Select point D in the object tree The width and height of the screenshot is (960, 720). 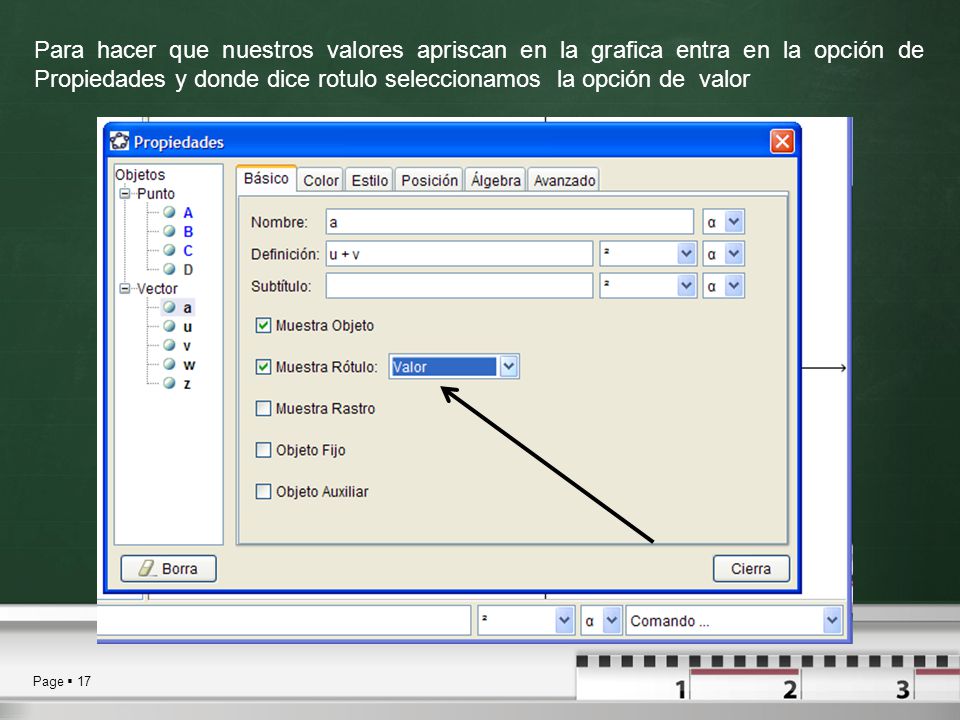click(188, 269)
